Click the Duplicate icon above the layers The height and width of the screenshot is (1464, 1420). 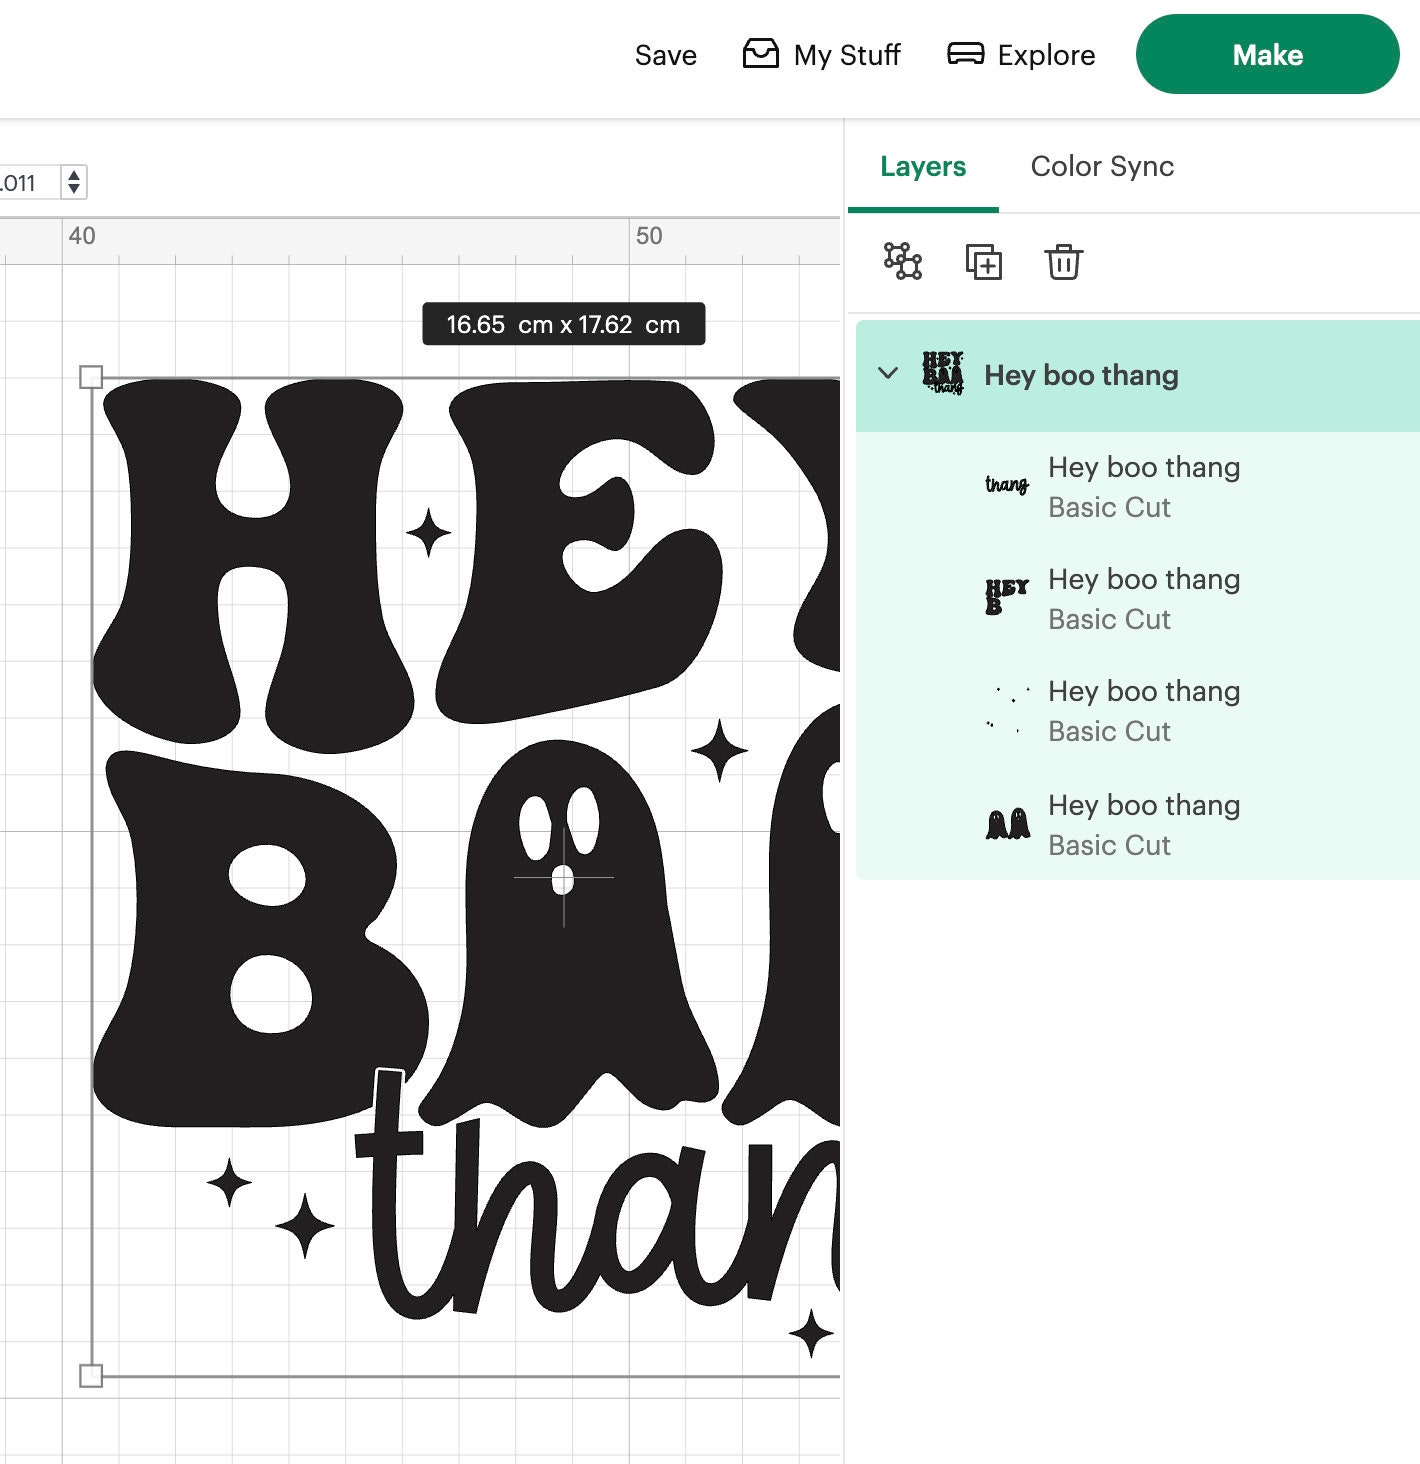(983, 262)
